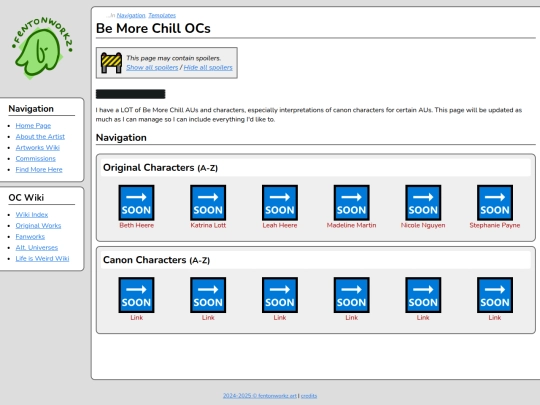Open About the Artist link
Screen dimensions: 540x405
coord(40,137)
